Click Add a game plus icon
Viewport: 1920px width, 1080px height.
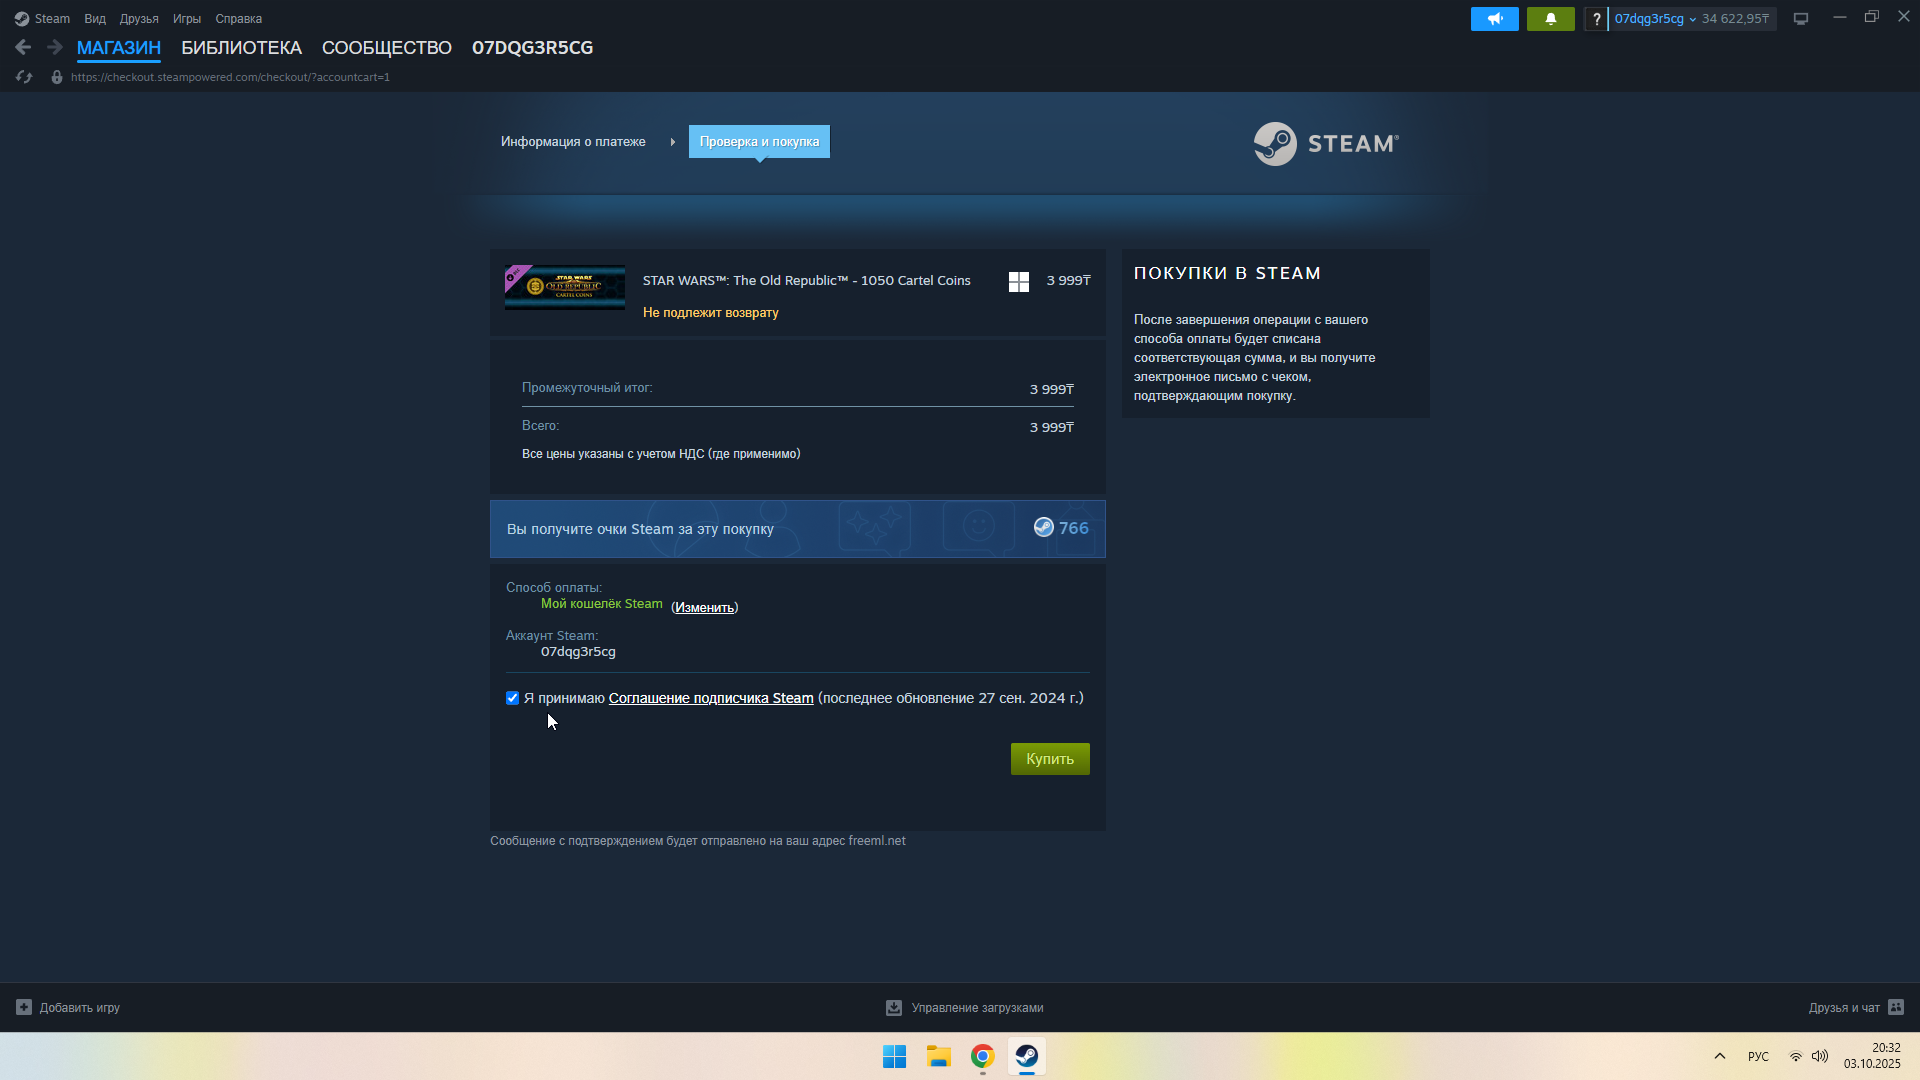point(24,1007)
